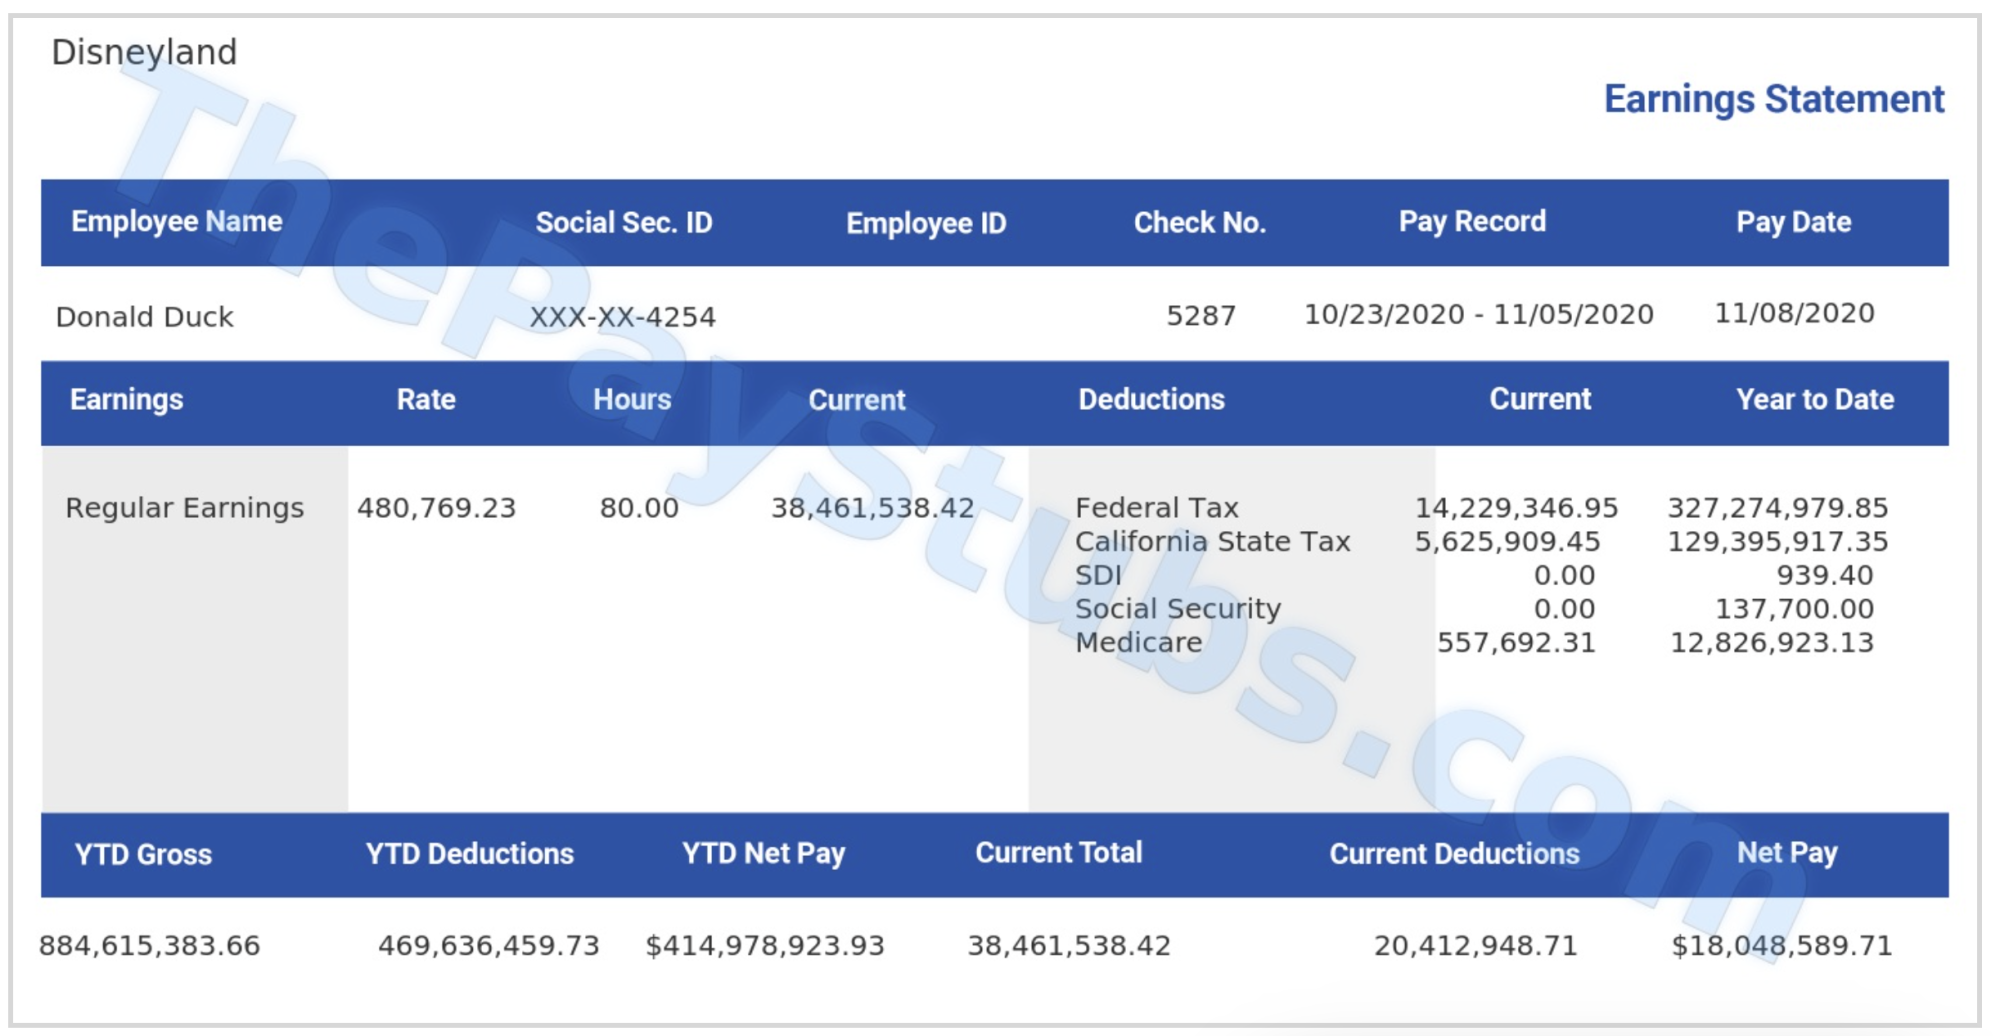Click the Federal Tax deduction label
The image size is (2000, 1036).
[x=1156, y=508]
